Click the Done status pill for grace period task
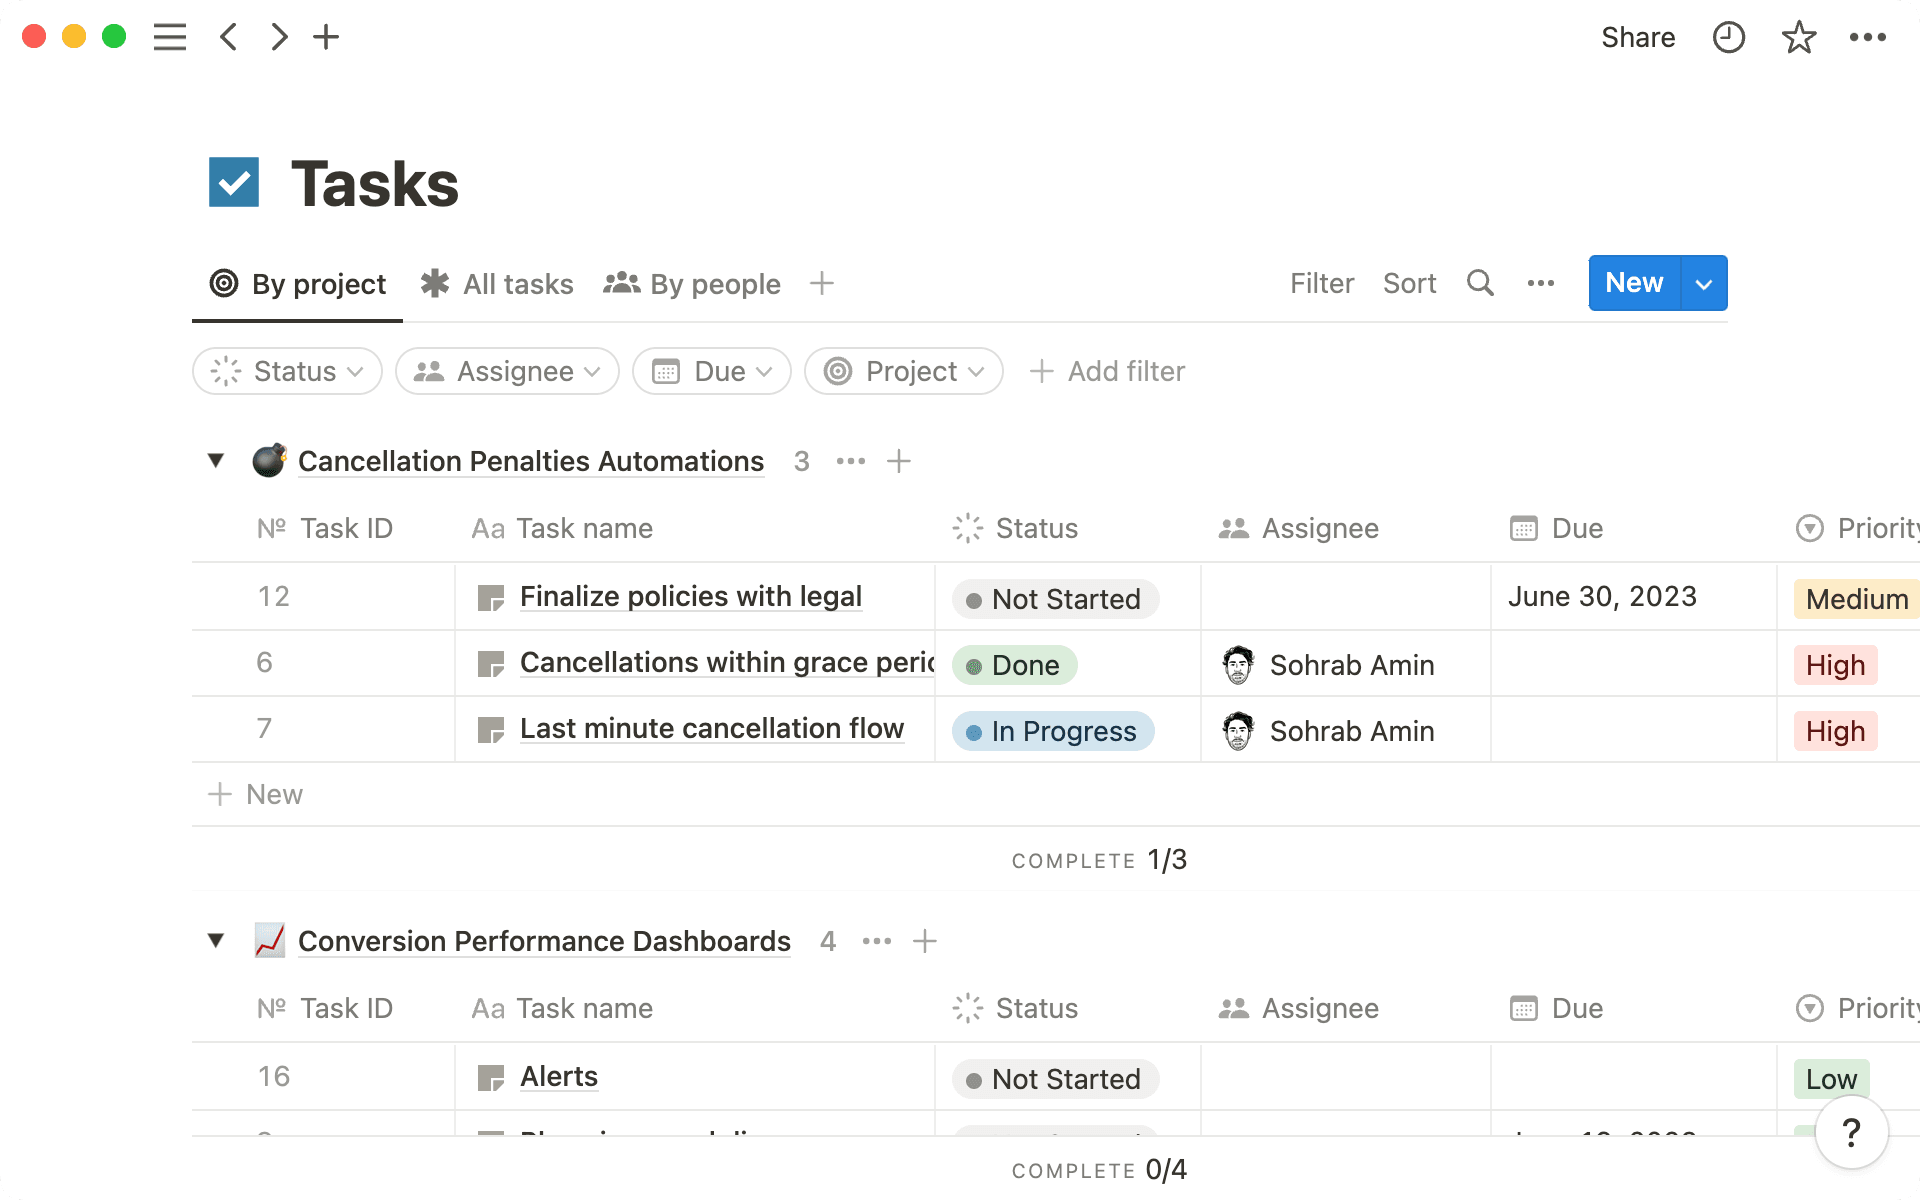This screenshot has width=1920, height=1200. click(x=1014, y=665)
